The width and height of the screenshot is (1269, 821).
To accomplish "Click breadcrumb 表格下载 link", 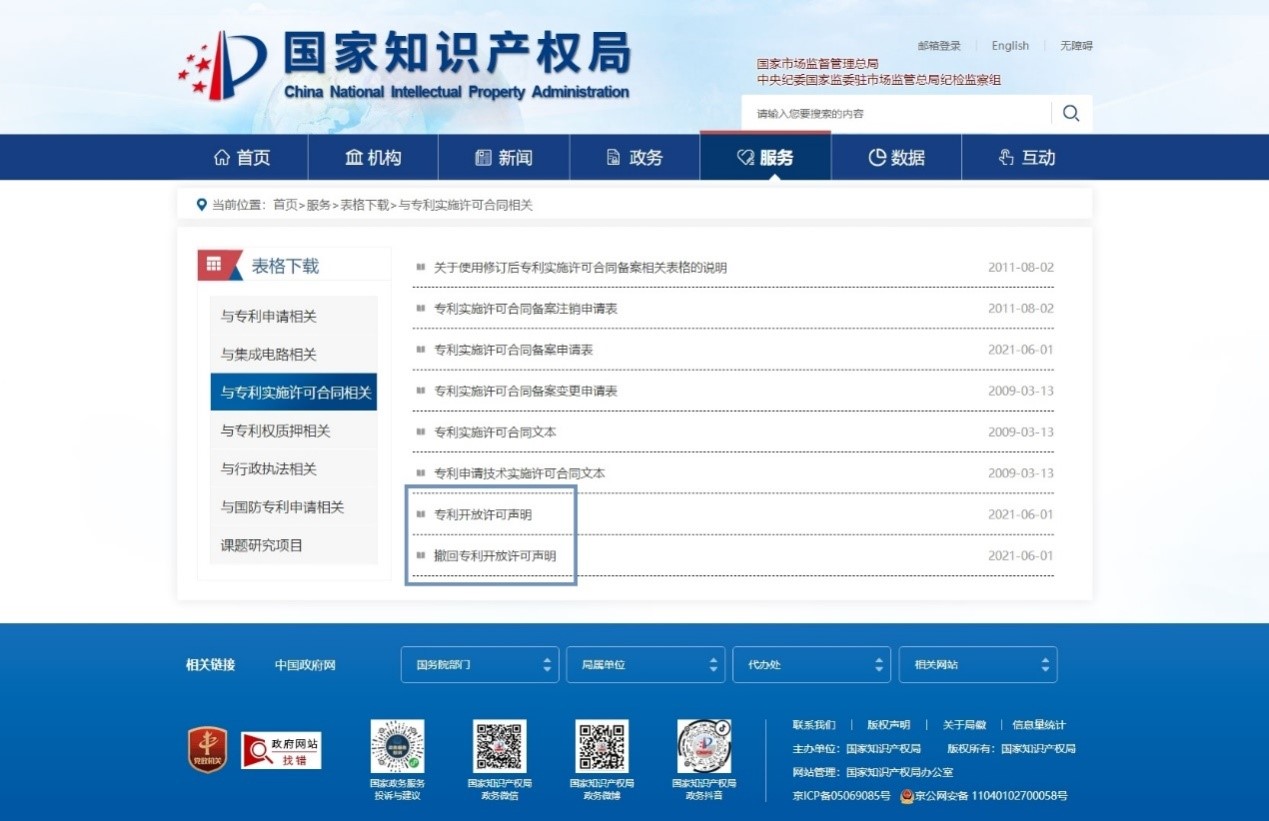I will click(365, 205).
